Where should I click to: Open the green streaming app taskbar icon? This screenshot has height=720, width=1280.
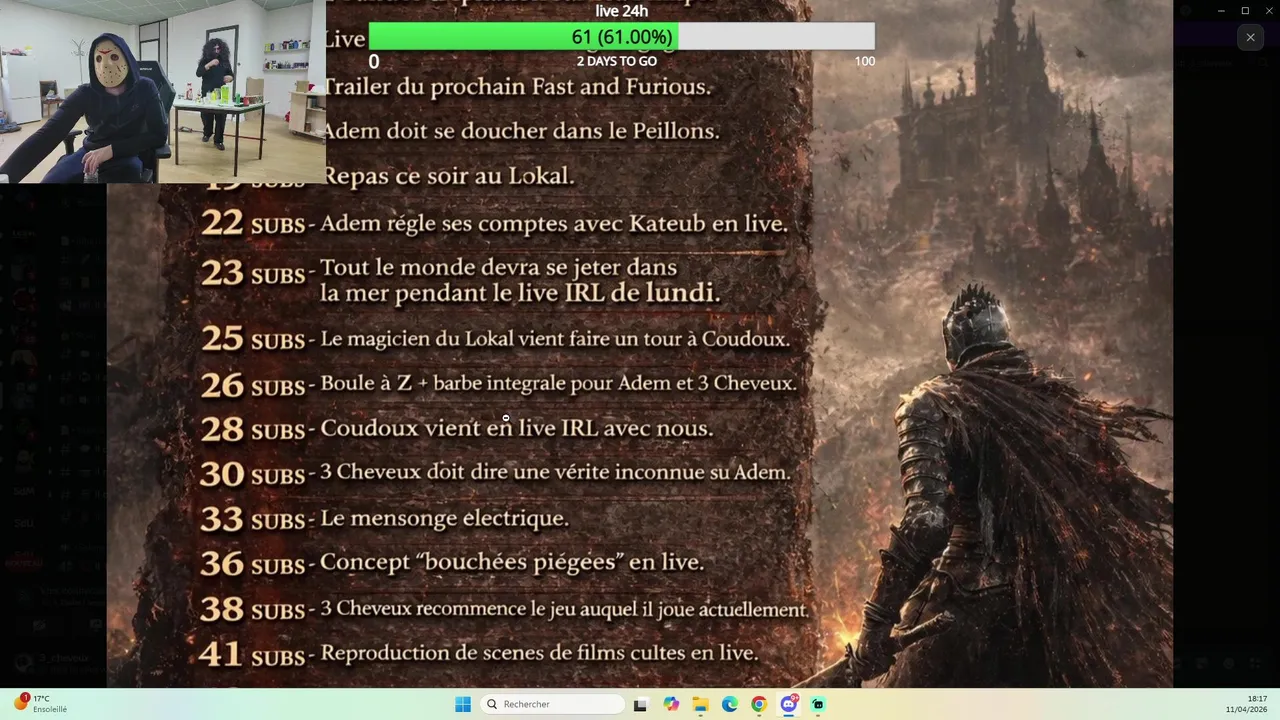(x=818, y=704)
